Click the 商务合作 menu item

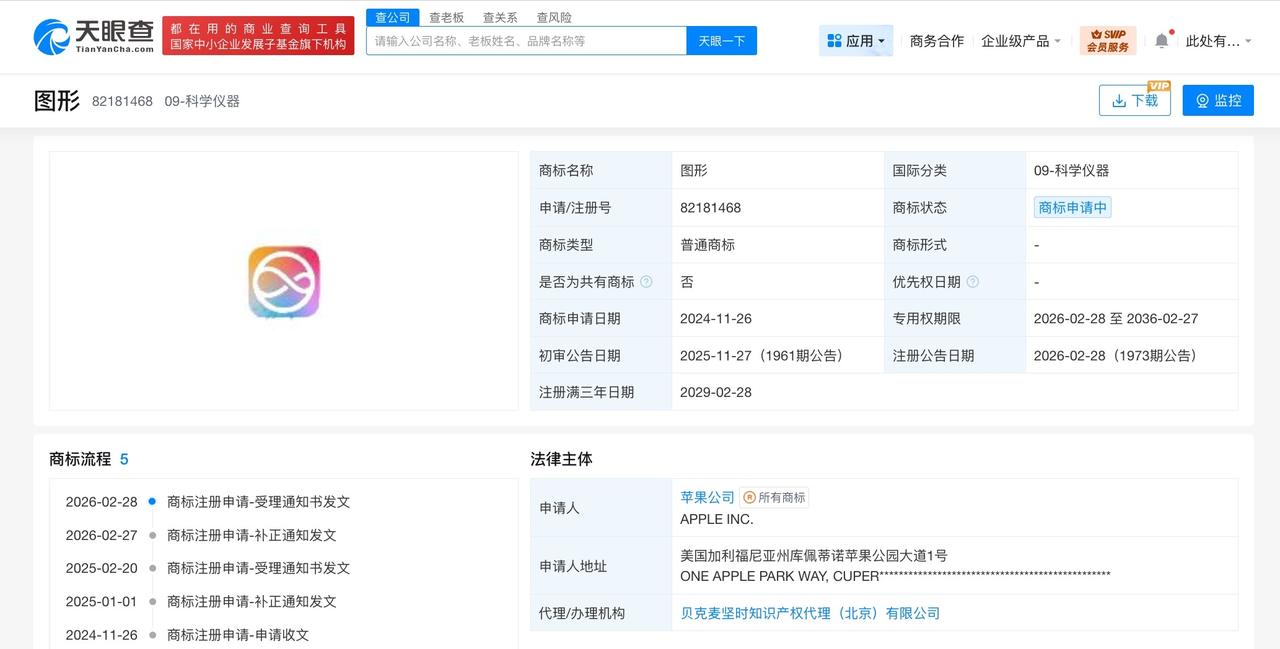tap(936, 41)
